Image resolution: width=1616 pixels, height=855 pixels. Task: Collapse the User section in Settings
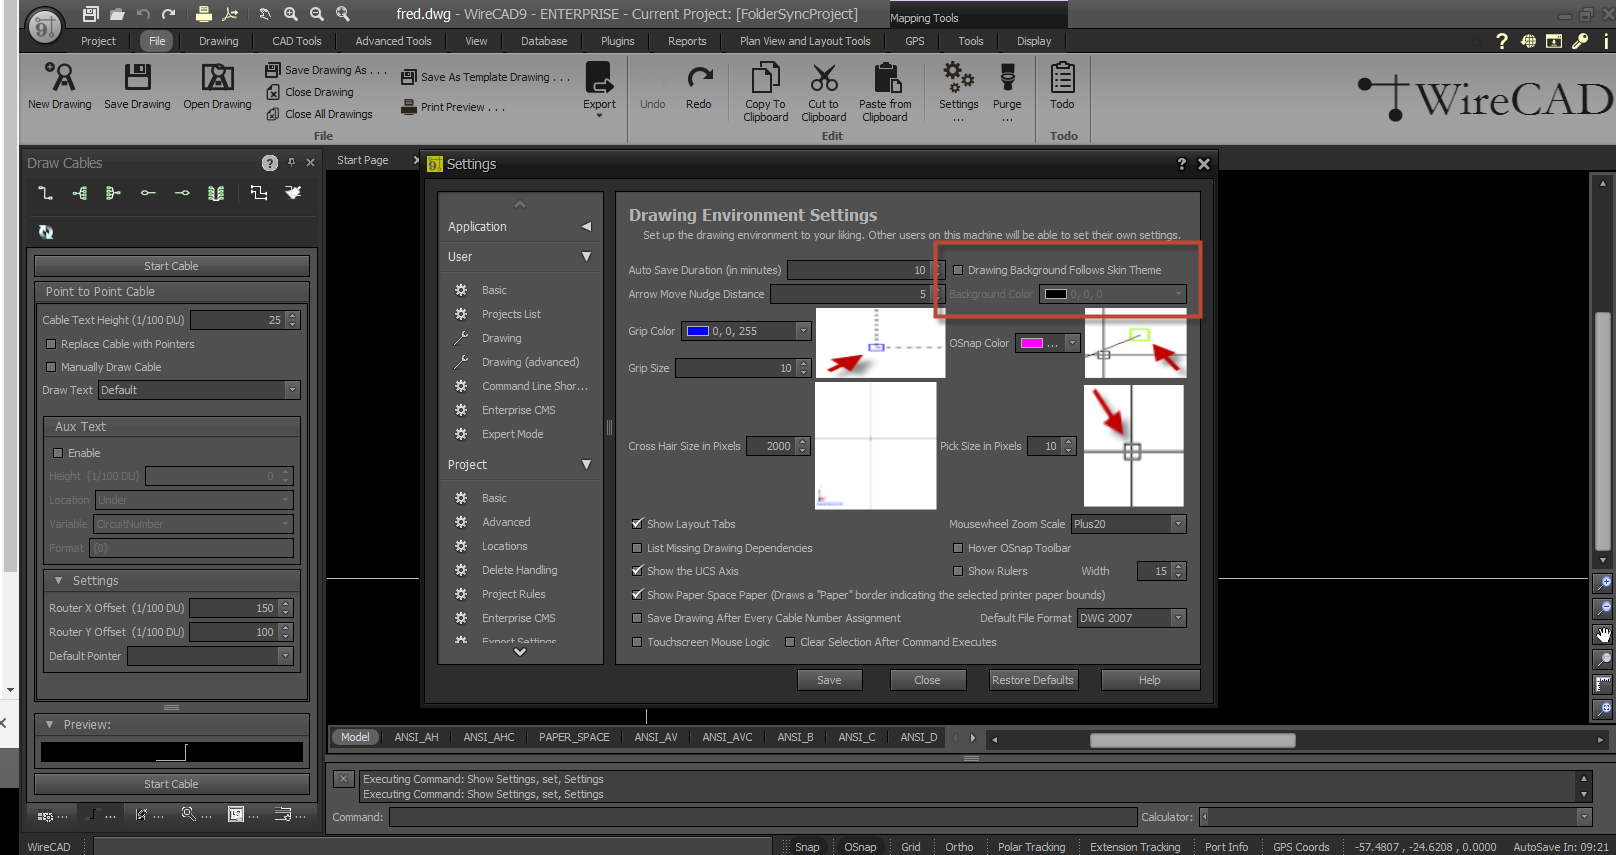click(x=586, y=257)
